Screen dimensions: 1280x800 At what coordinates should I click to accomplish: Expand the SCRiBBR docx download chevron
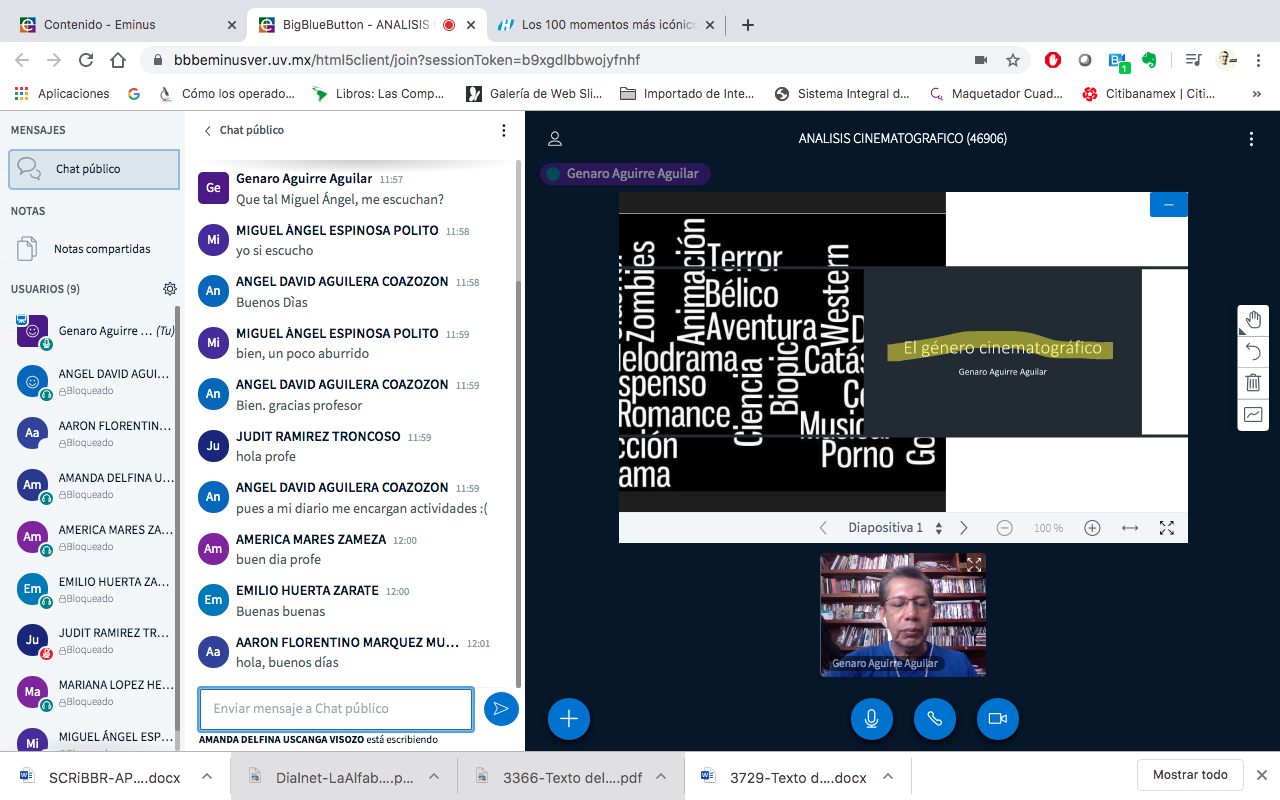click(x=206, y=776)
